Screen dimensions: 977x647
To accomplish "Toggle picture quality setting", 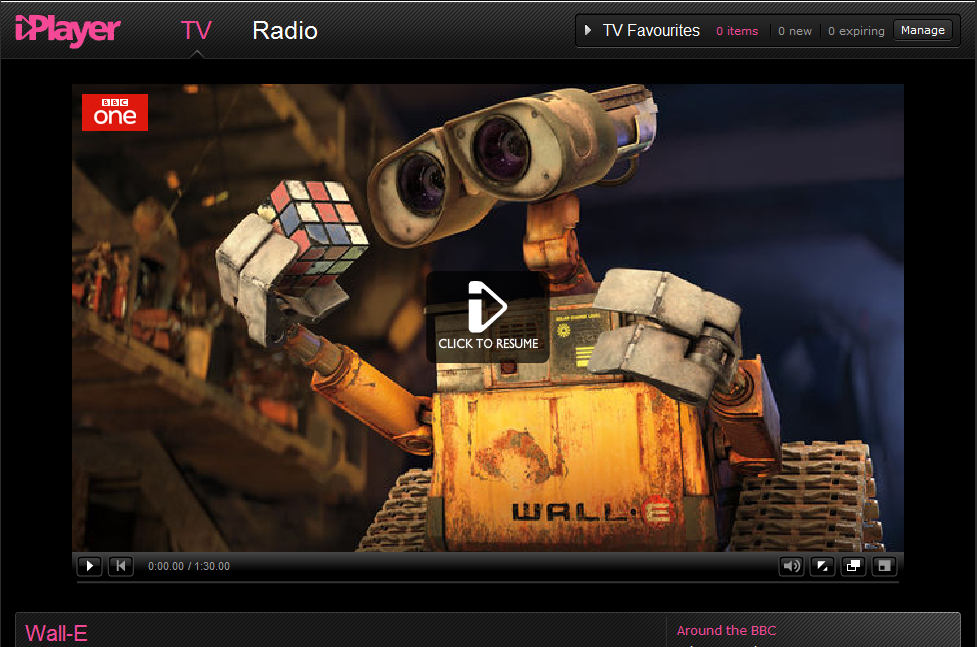I will (x=822, y=565).
